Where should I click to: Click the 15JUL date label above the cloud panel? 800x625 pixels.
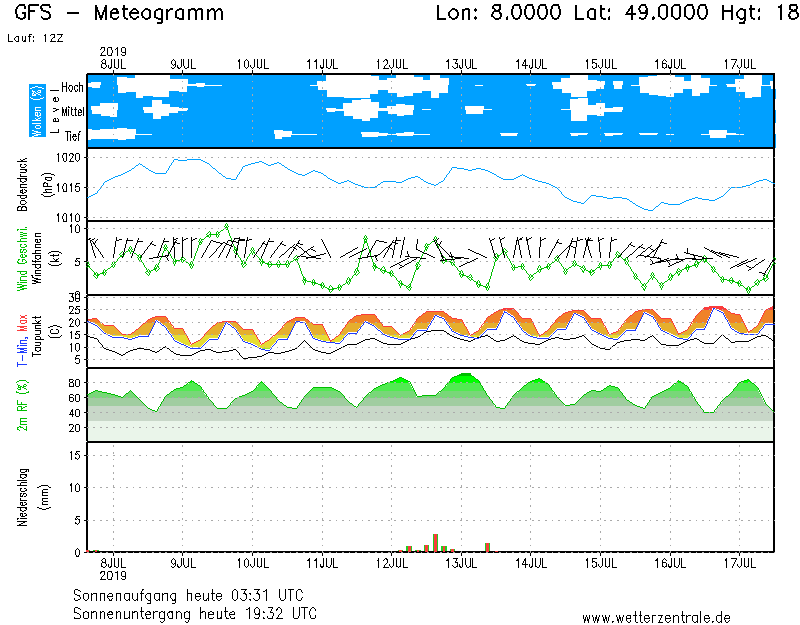pos(601,64)
